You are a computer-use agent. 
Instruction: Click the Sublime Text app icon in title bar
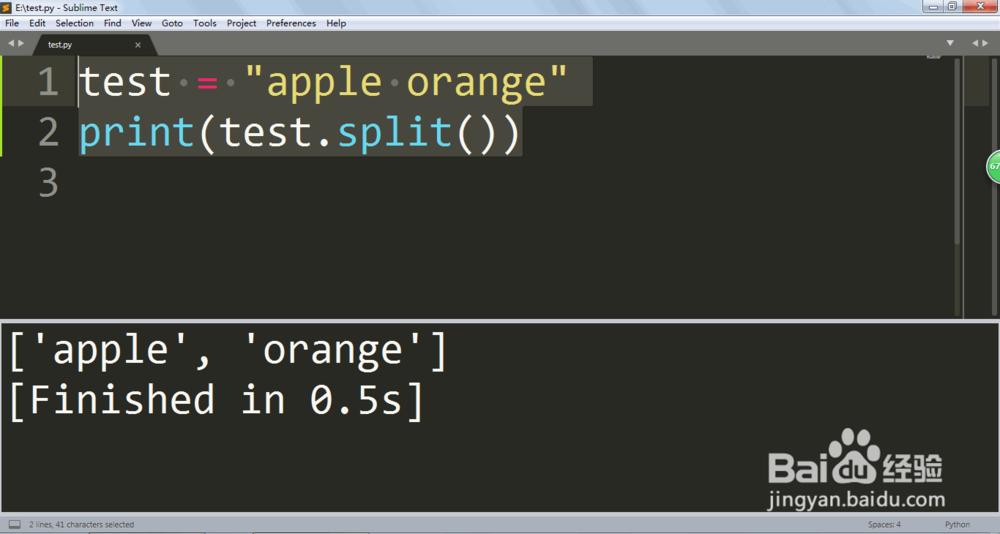coord(6,8)
